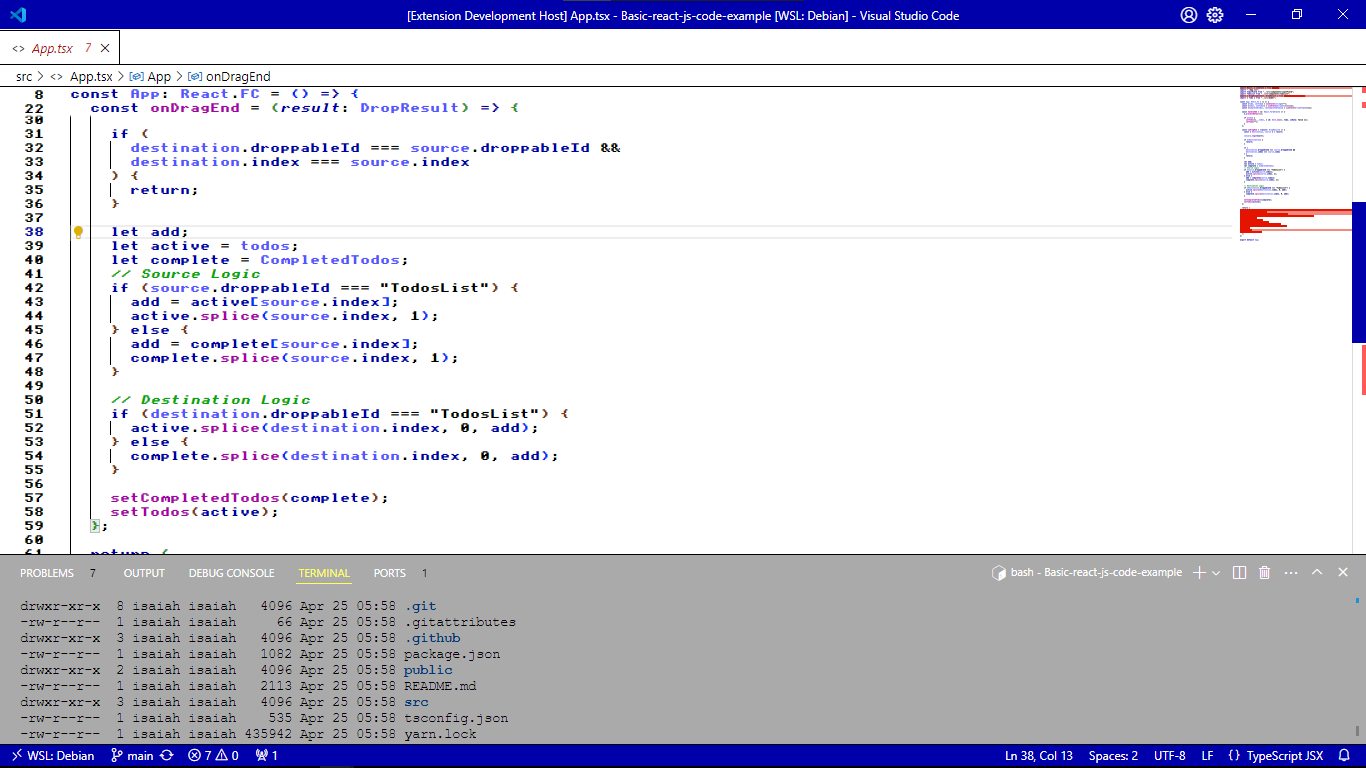This screenshot has width=1366, height=768.
Task: Click 'README.md' in terminal output
Action: click(x=440, y=686)
